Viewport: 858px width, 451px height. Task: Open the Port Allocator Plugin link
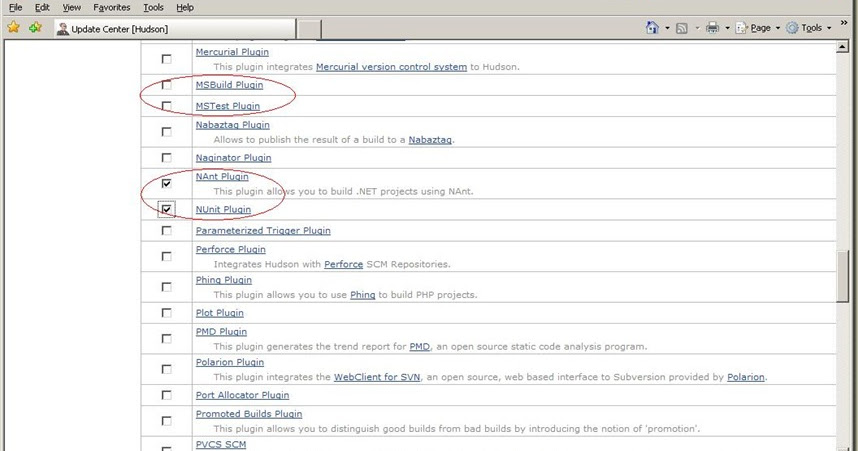[x=242, y=395]
